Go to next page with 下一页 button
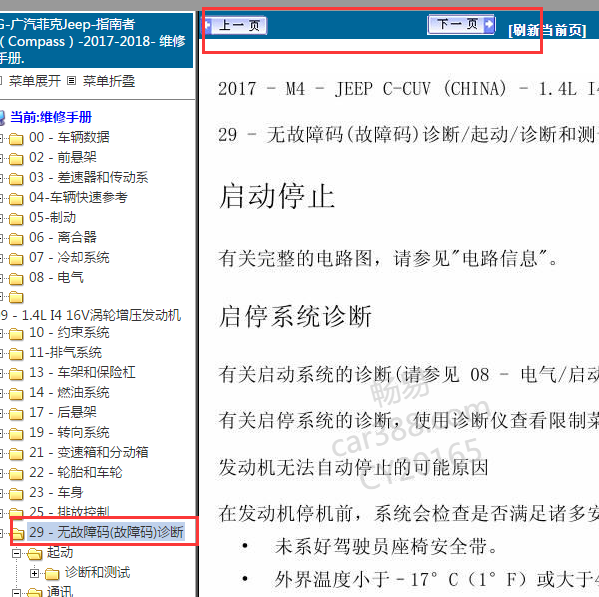599x597 pixels. click(x=461, y=25)
